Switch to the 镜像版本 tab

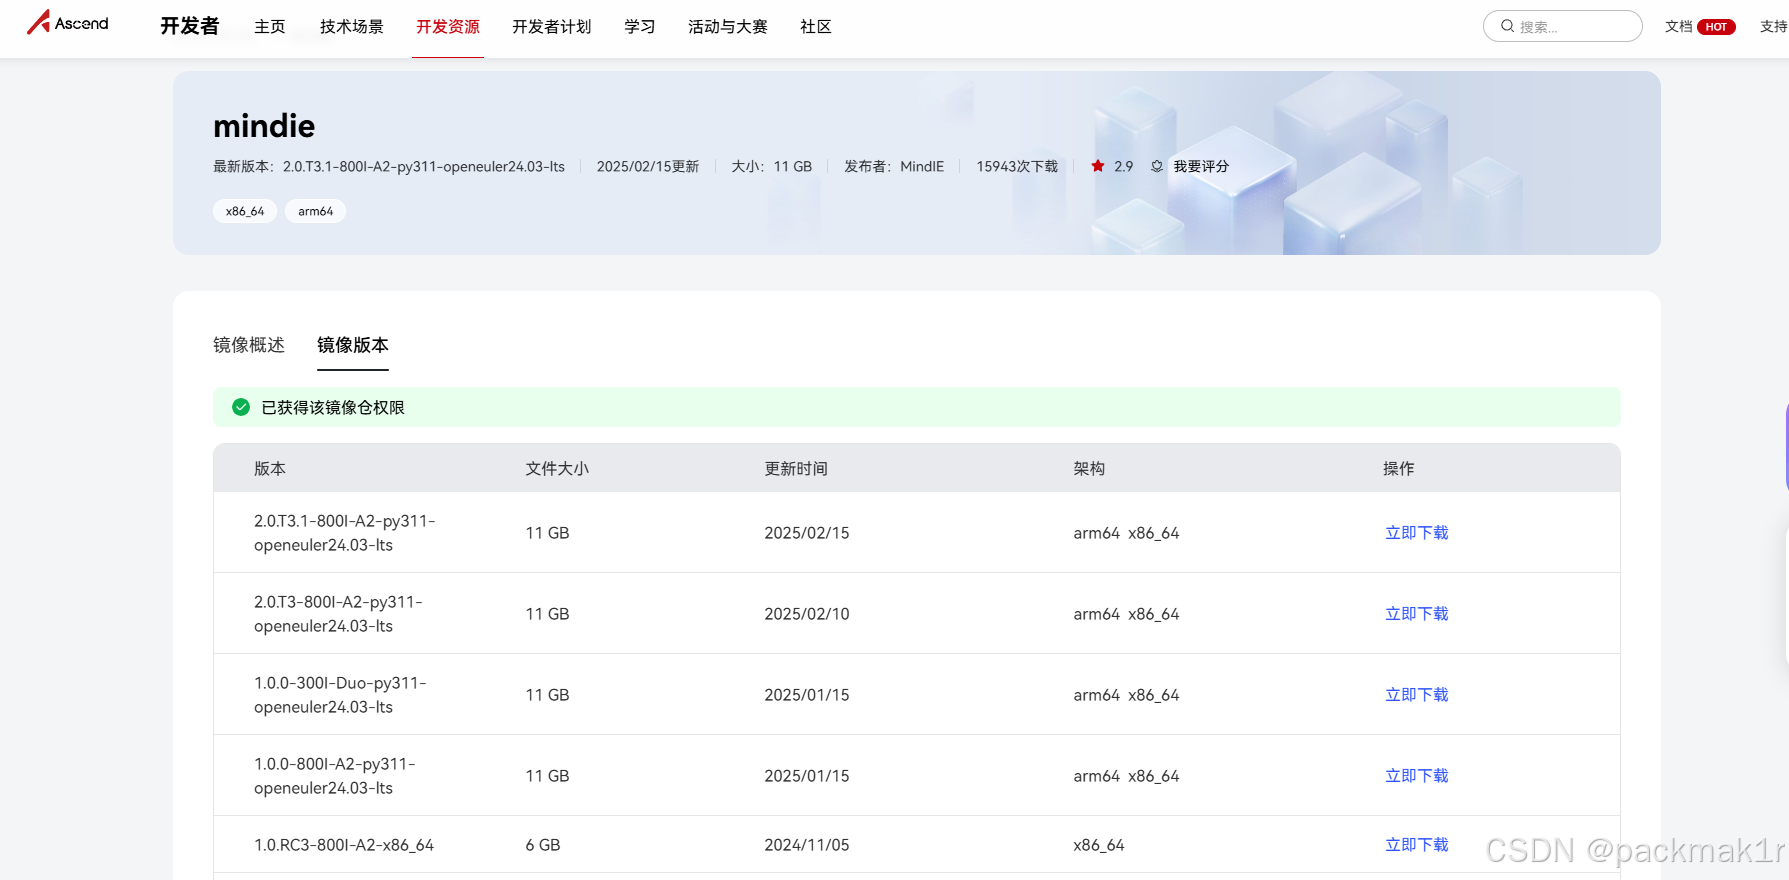click(353, 345)
